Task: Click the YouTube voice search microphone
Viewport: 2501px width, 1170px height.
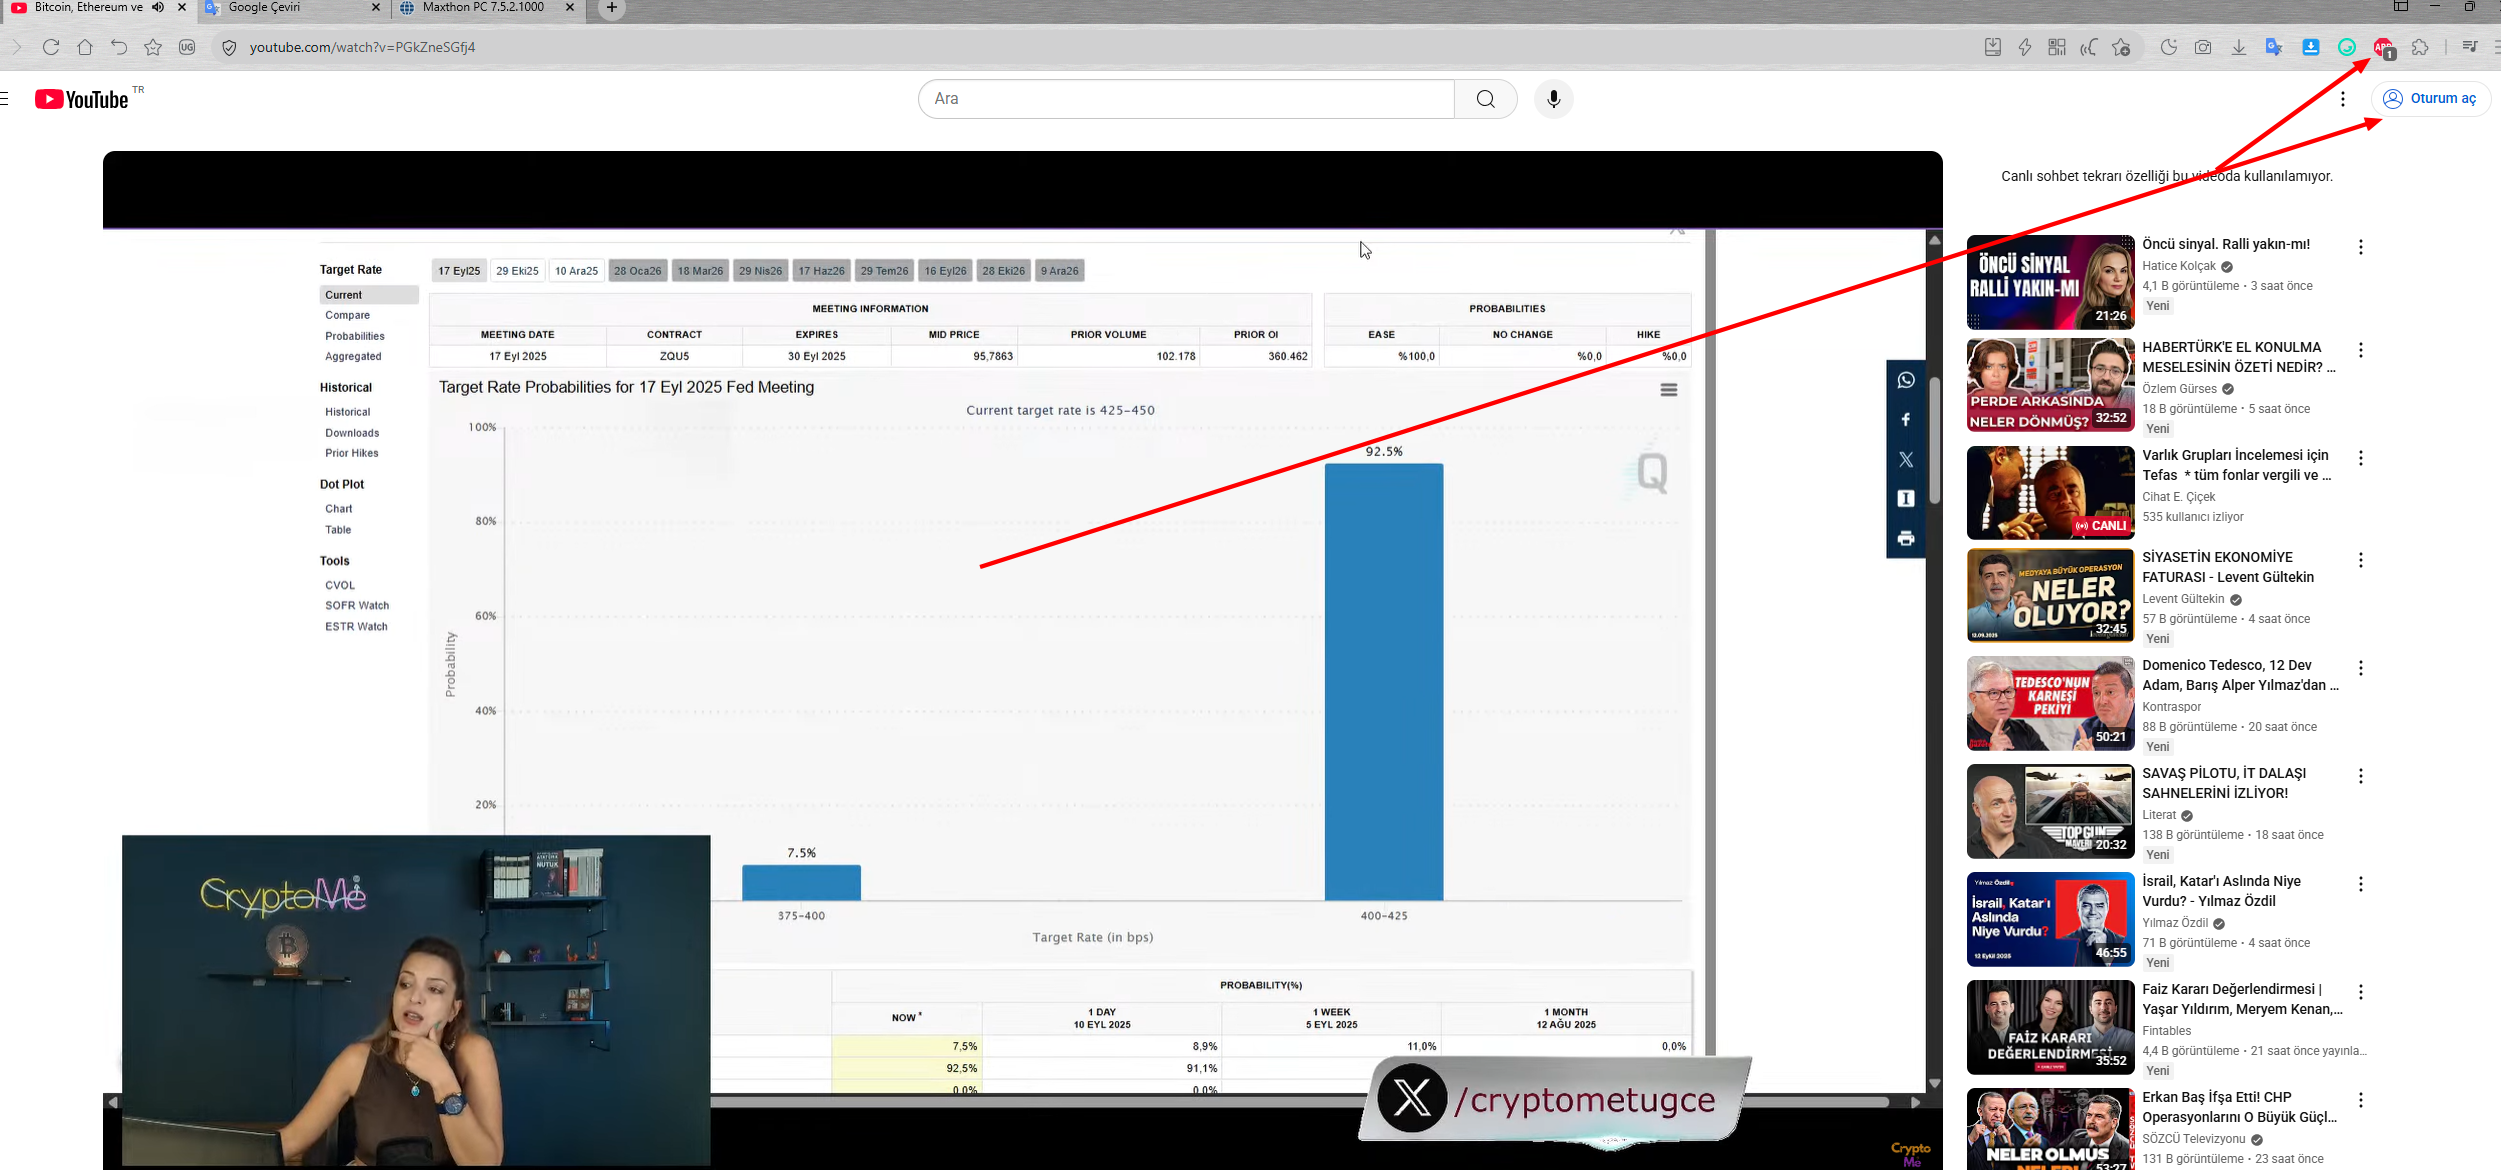Action: pos(1553,99)
